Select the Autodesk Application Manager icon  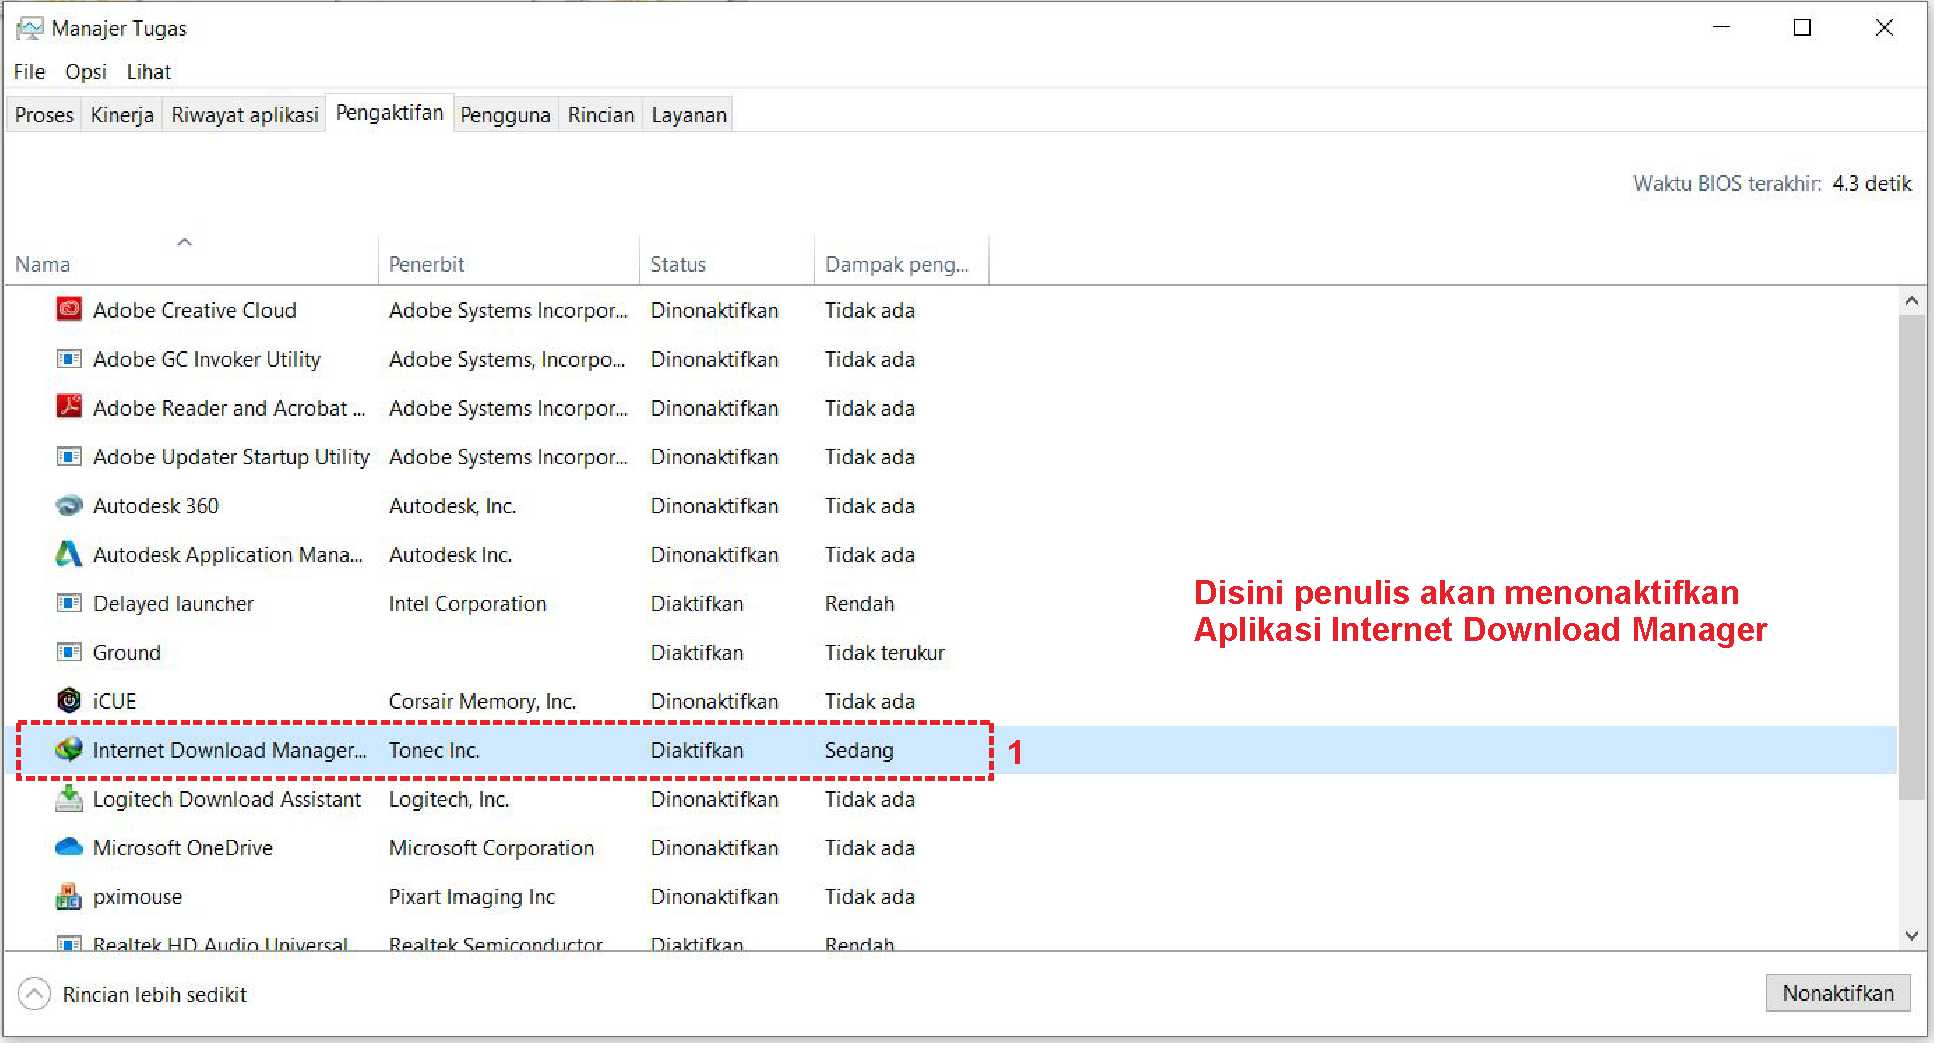68,554
